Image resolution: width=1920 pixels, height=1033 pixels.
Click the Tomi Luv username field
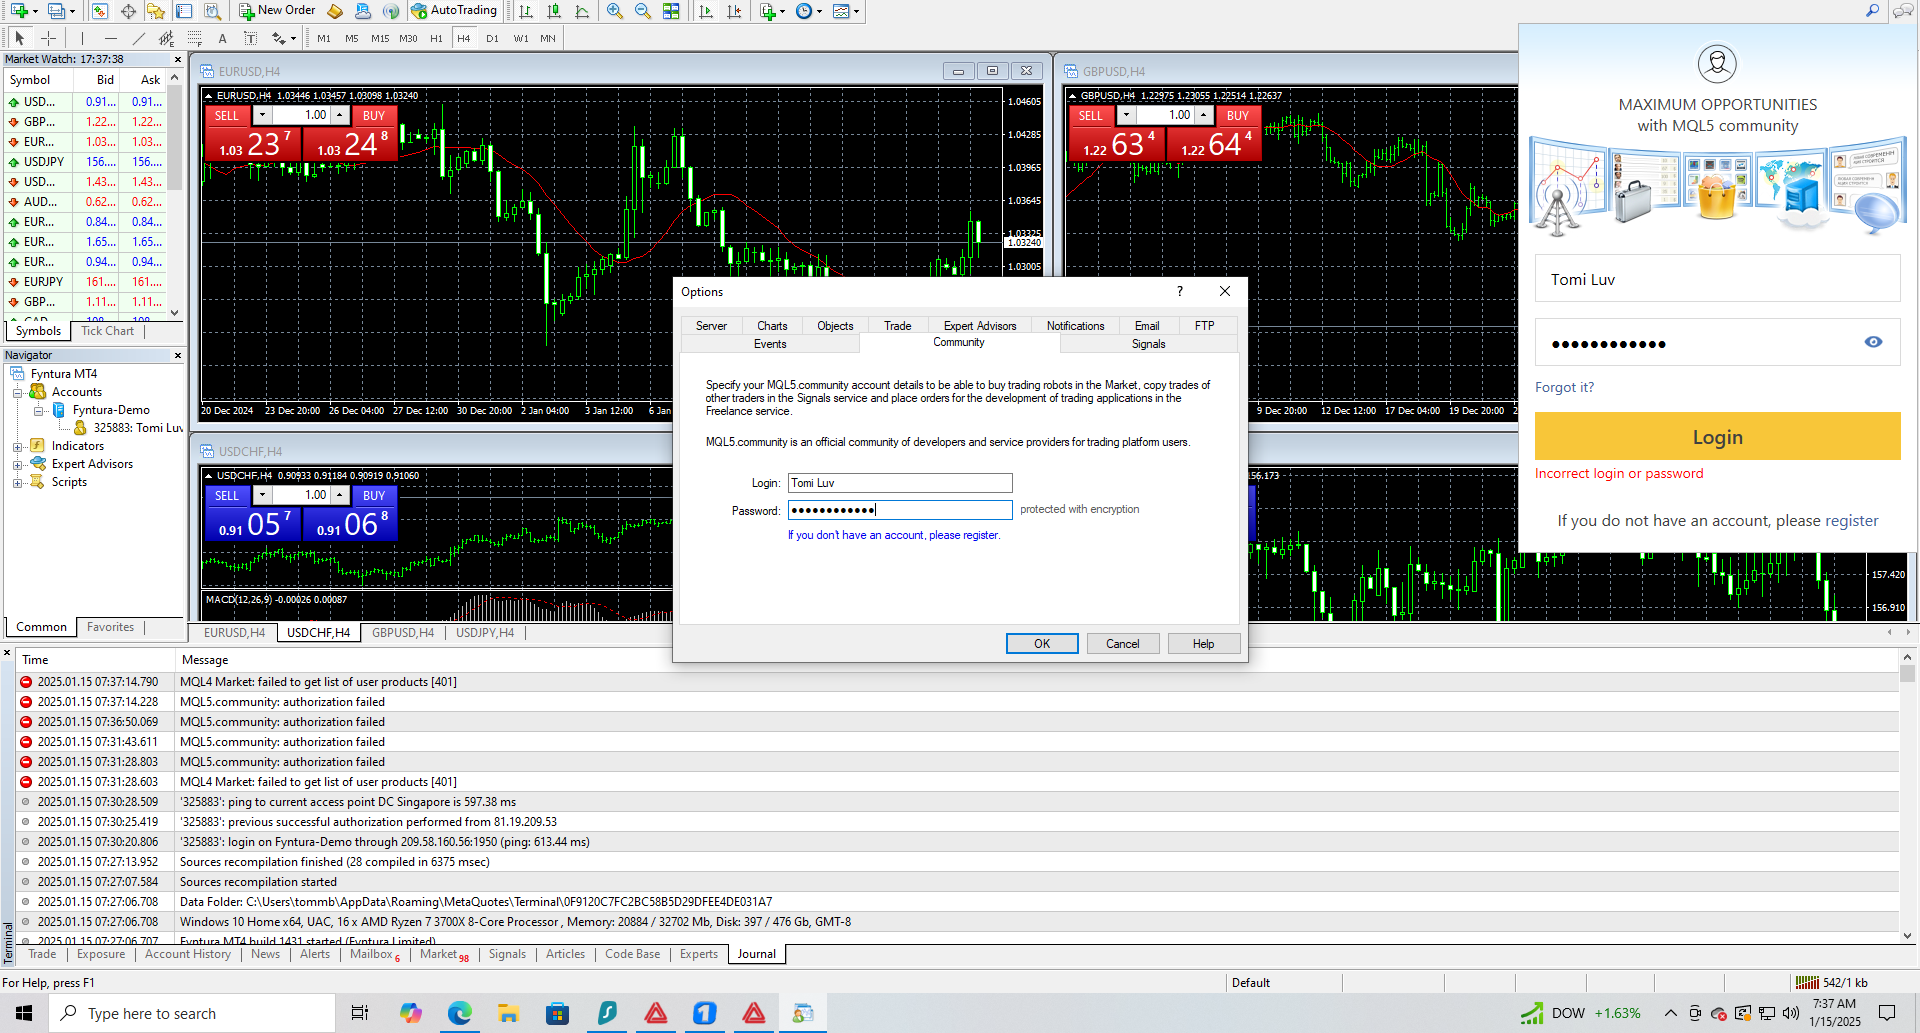click(x=1717, y=279)
